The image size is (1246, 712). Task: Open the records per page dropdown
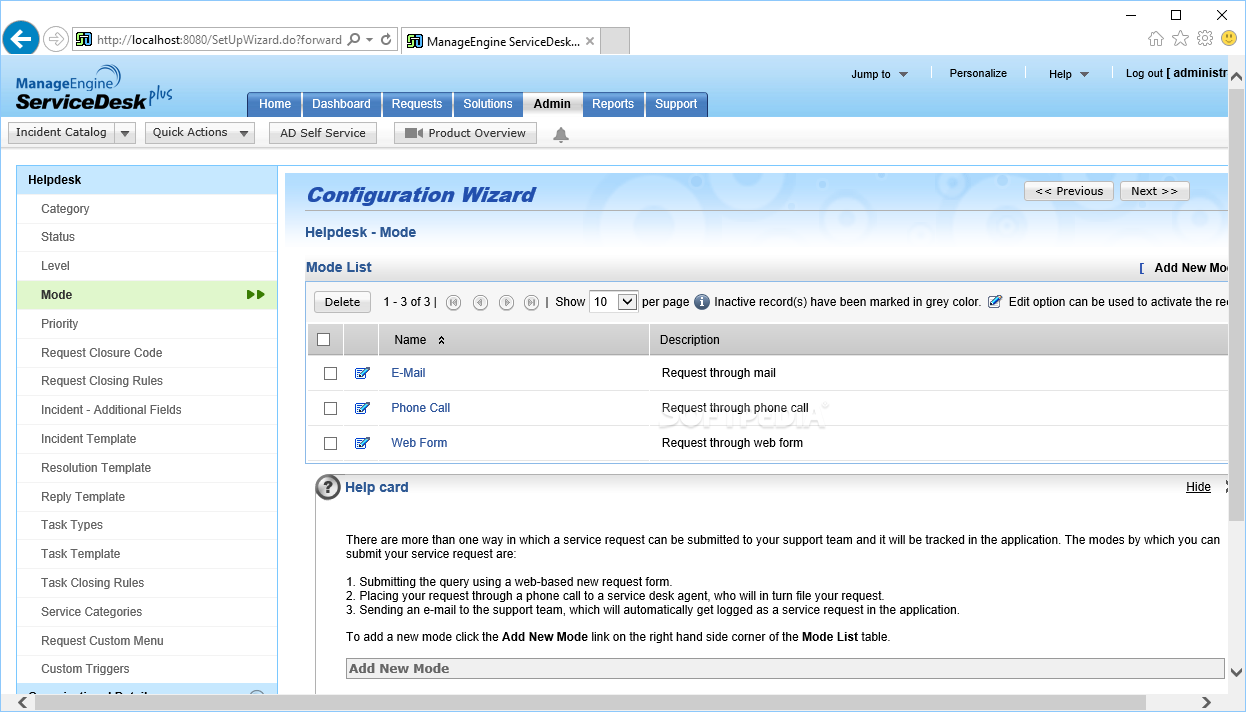tap(614, 302)
